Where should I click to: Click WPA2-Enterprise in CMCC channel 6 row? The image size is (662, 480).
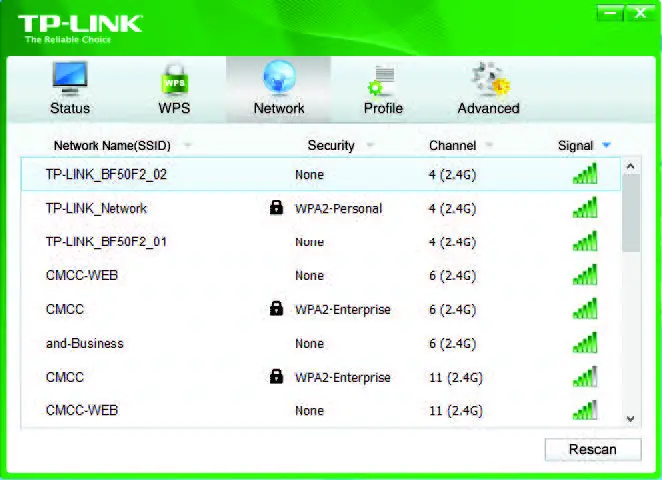click(x=343, y=309)
